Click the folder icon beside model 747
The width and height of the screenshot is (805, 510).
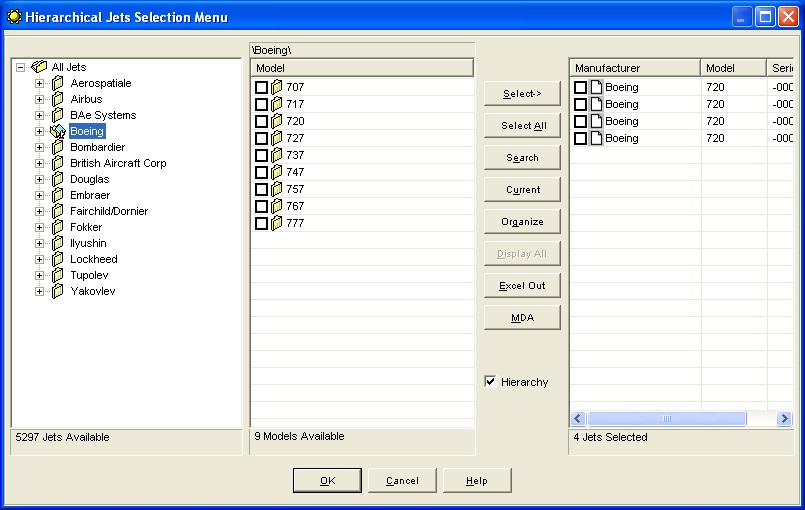click(x=277, y=172)
